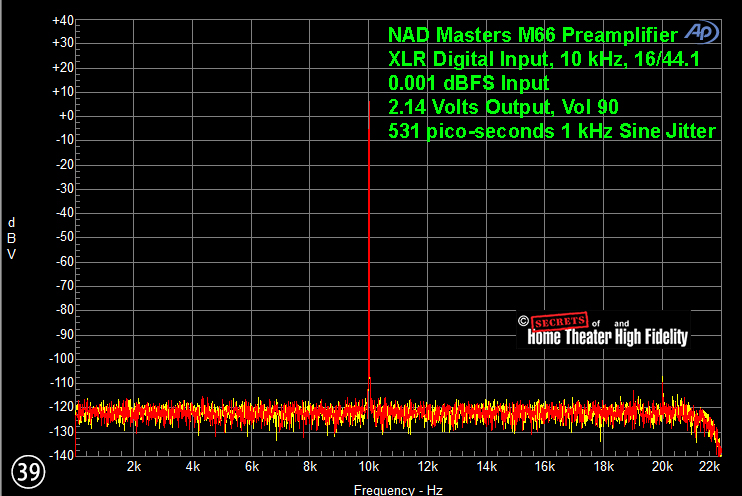Viewport: 742px width, 496px height.
Task: Click the 'XLR Digital Input, 10 kHz, 16/44.1' line
Action: click(x=544, y=59)
